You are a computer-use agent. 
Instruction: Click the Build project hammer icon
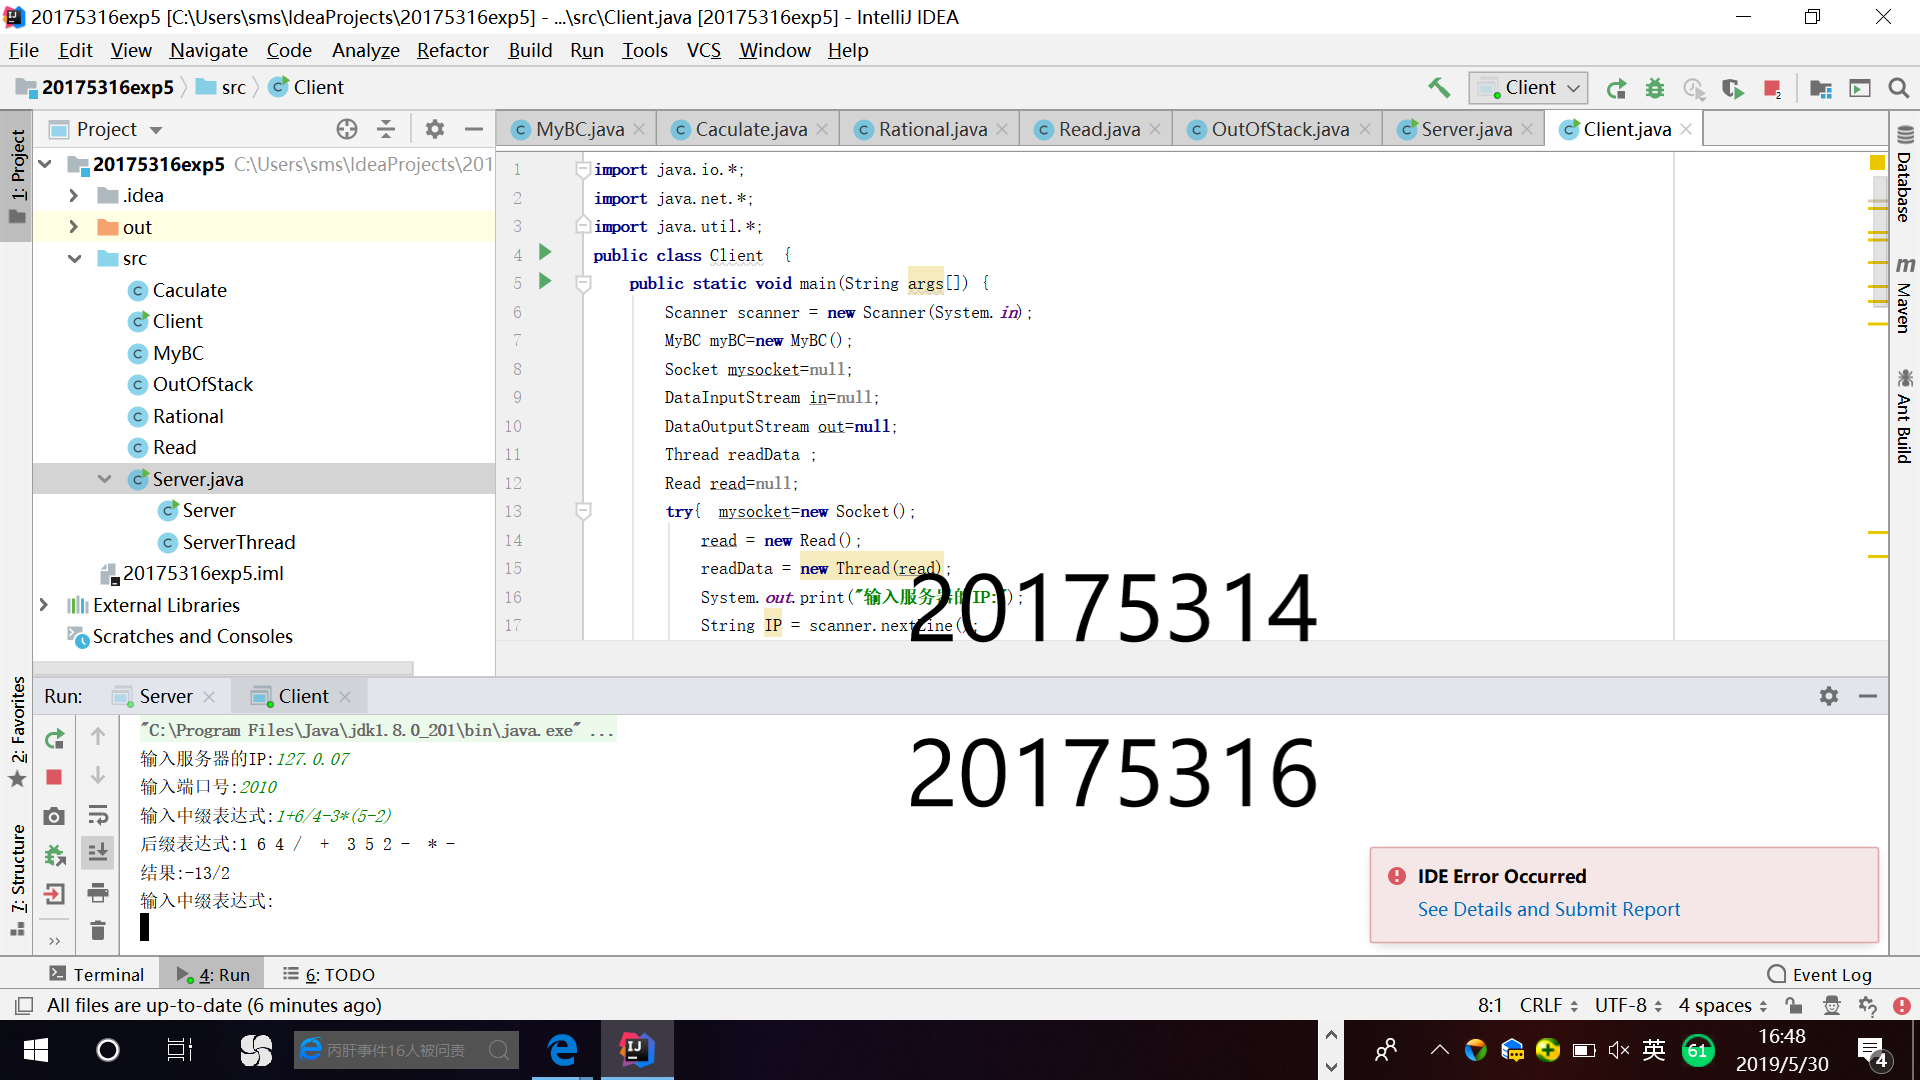coord(1439,88)
